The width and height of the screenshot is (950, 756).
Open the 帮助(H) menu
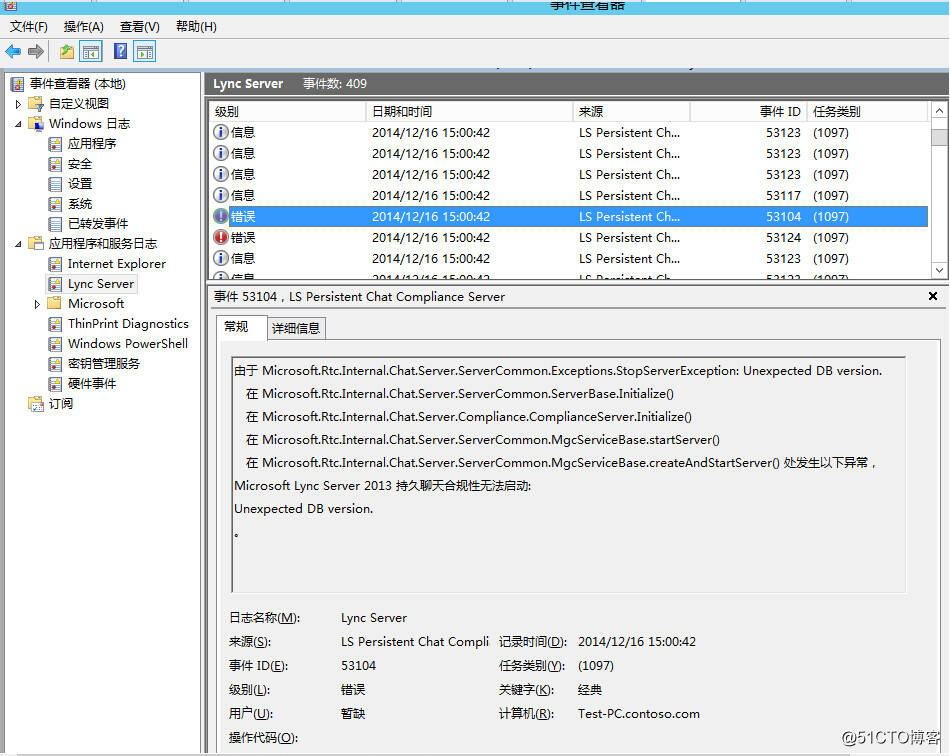tap(196, 27)
